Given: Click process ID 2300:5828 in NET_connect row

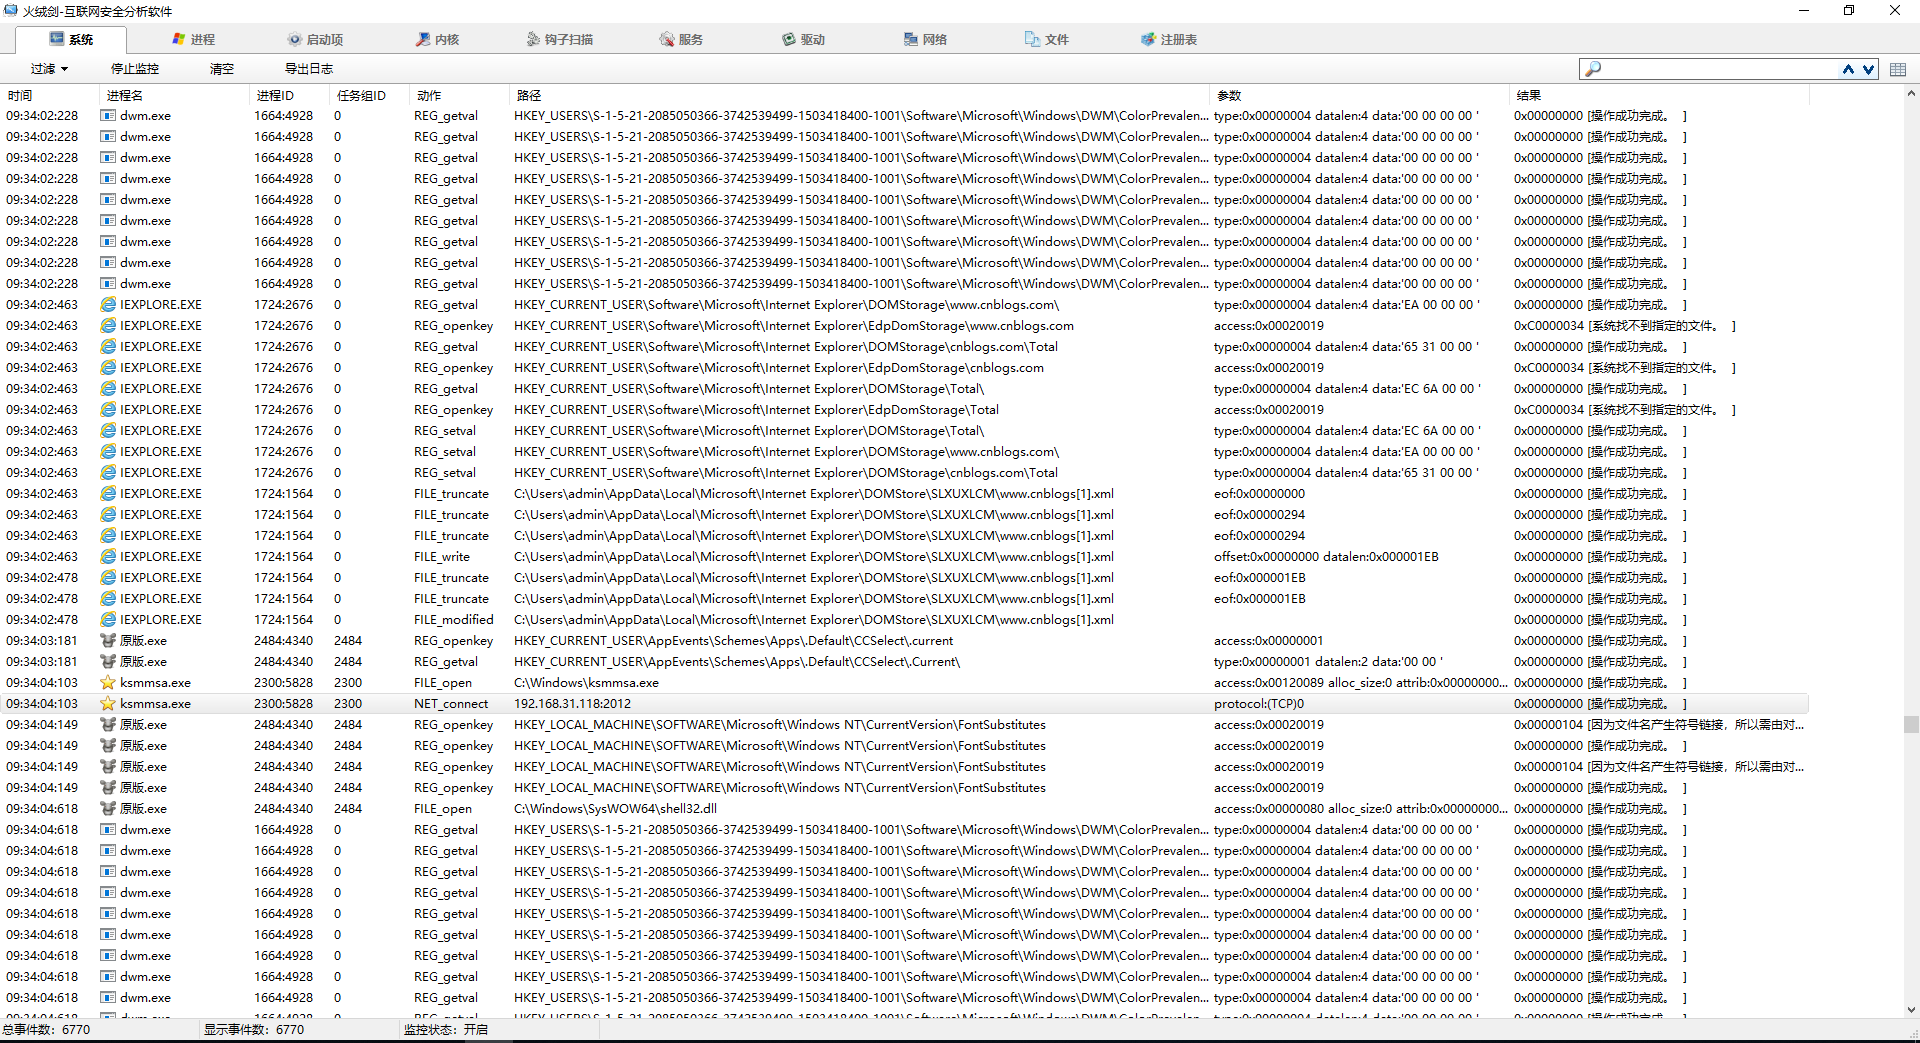Looking at the screenshot, I should (283, 704).
